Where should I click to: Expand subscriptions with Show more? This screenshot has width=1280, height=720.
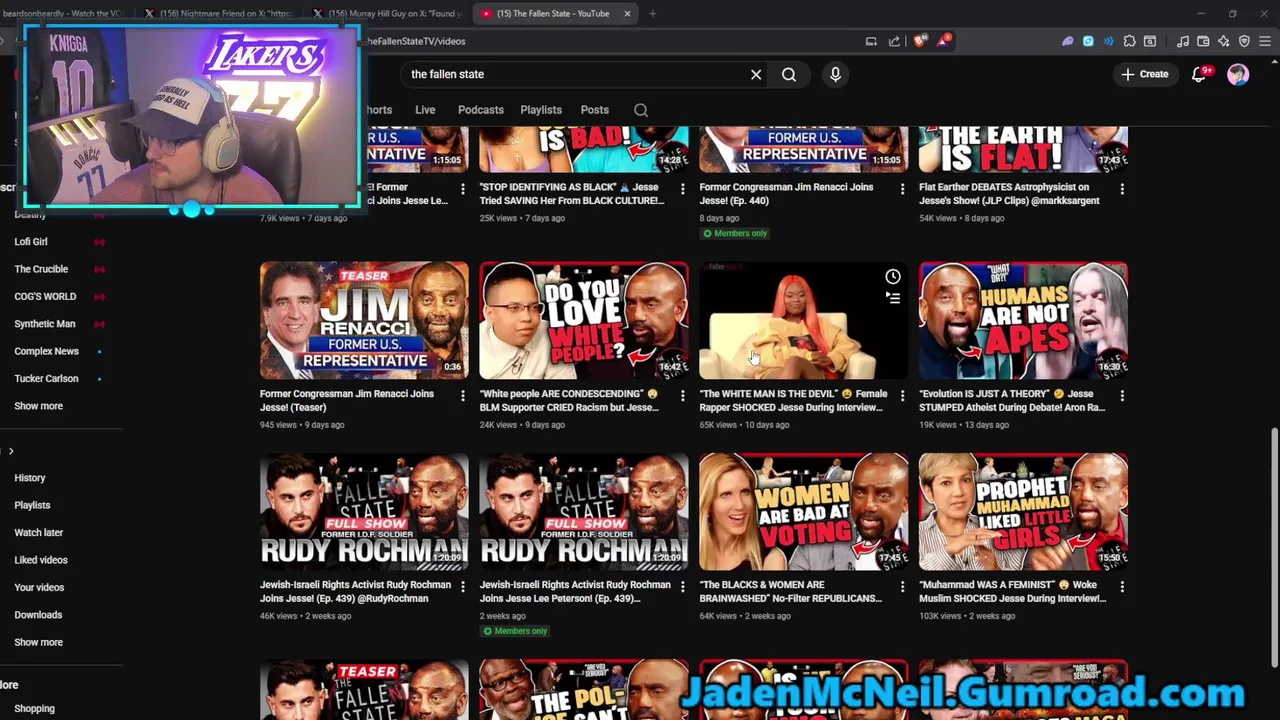point(38,406)
